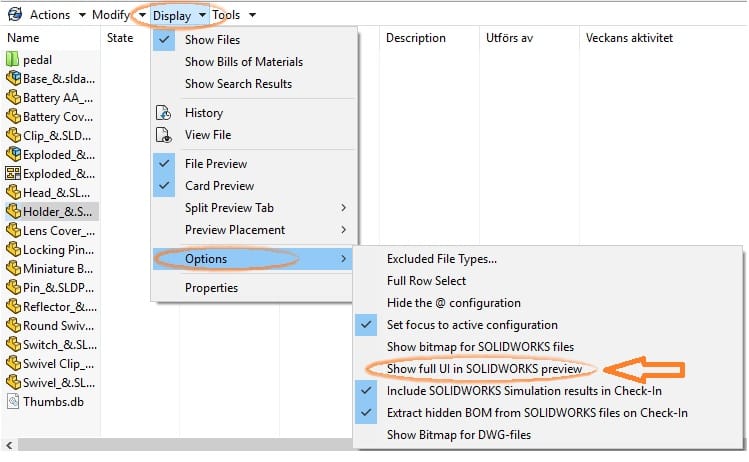Click the History clock icon
This screenshot has height=462, width=749.
point(164,113)
